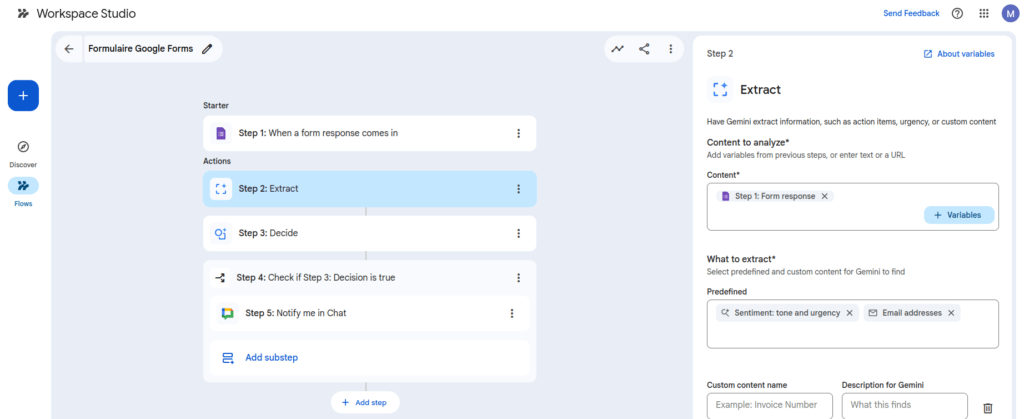Viewport: 1024px width, 419px height.
Task: Select Step 1: When a form response comes in
Action: coord(370,133)
